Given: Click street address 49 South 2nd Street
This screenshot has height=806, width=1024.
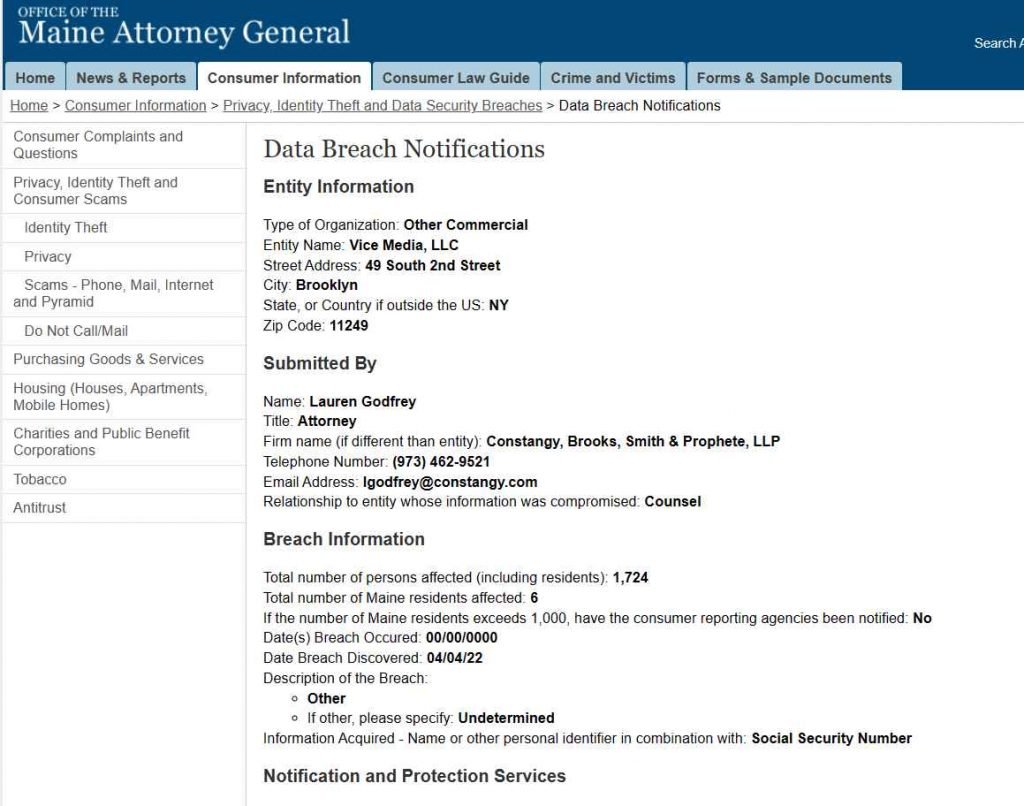Looking at the screenshot, I should [432, 265].
